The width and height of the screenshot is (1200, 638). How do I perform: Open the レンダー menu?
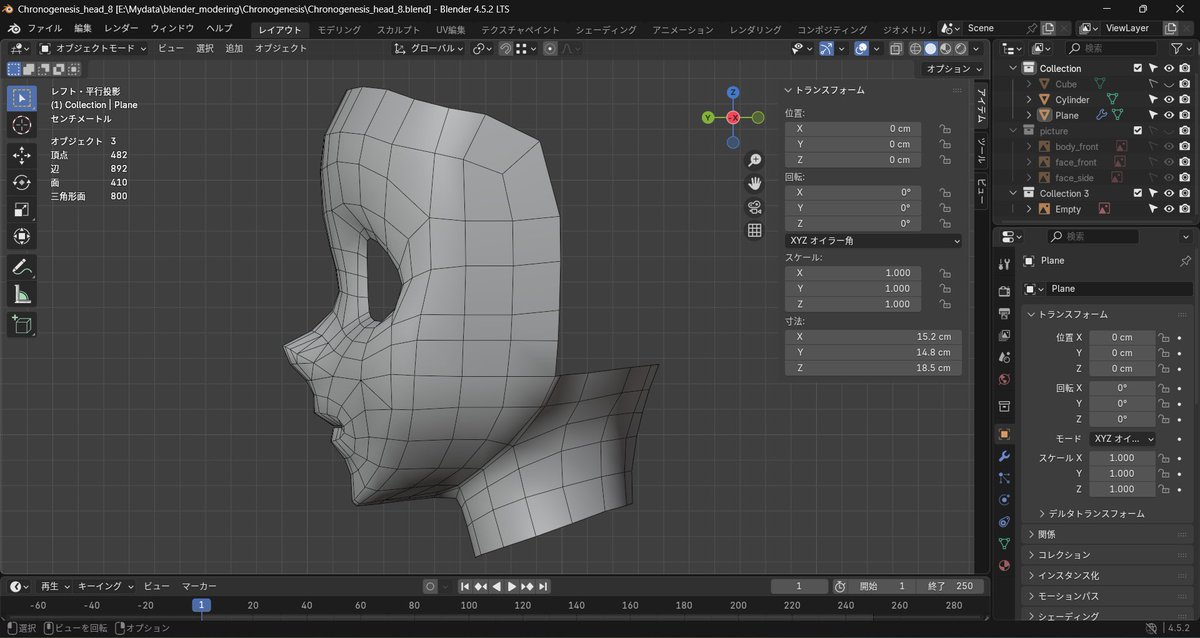[x=121, y=28]
